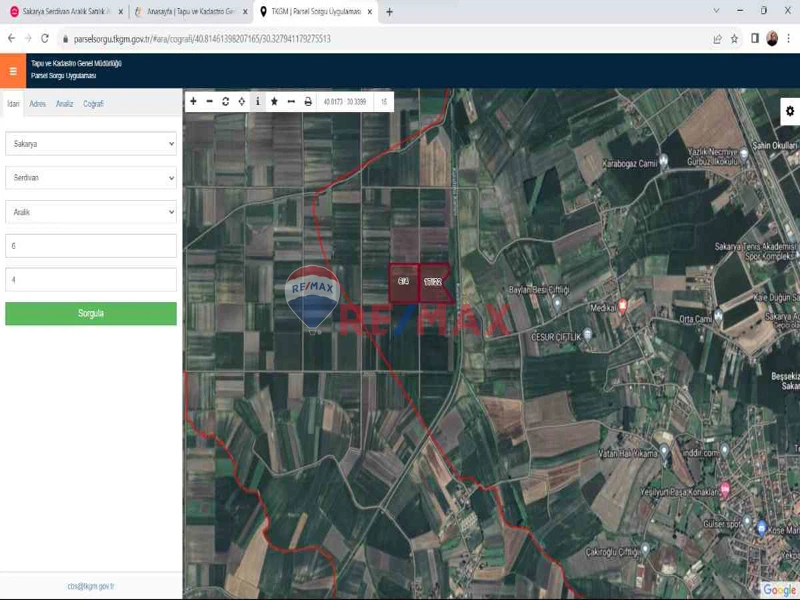Image resolution: width=800 pixels, height=600 pixels.
Task: Expand the Aralık neighborhood dropdown
Action: [x=91, y=212]
